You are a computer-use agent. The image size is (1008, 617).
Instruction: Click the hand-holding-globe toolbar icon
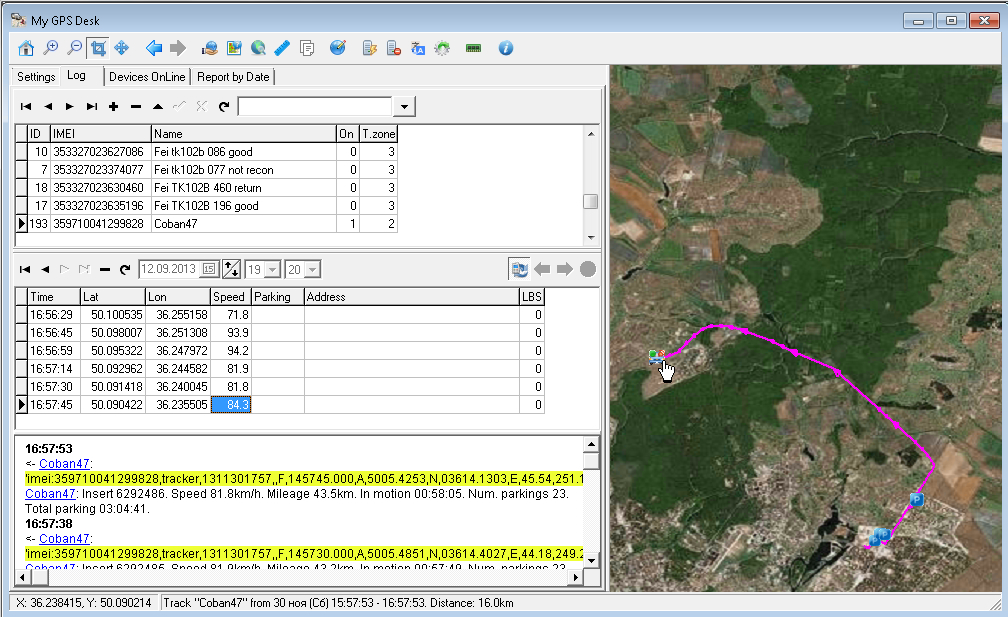210,48
